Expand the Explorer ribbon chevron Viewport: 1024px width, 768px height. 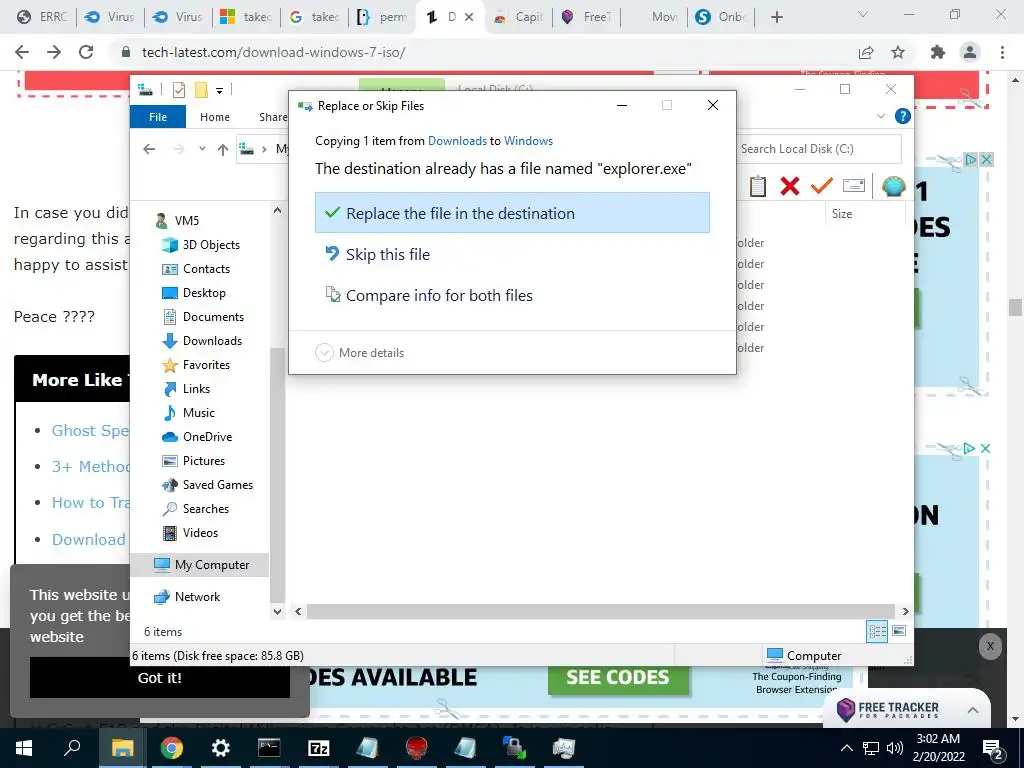coord(881,116)
